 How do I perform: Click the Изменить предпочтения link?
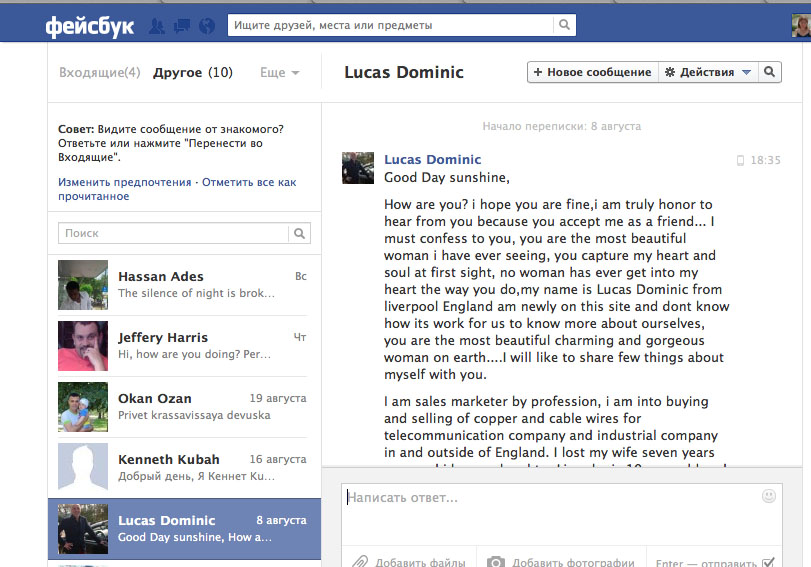click(125, 182)
